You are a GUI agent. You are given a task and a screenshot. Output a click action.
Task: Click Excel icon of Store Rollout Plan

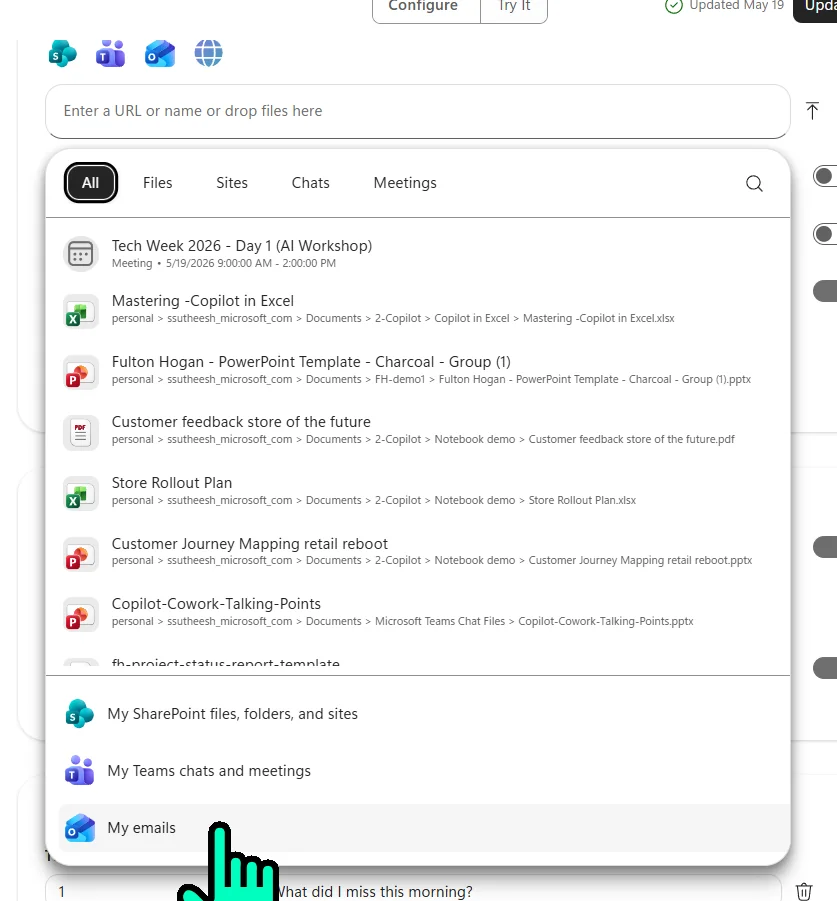tap(80, 494)
